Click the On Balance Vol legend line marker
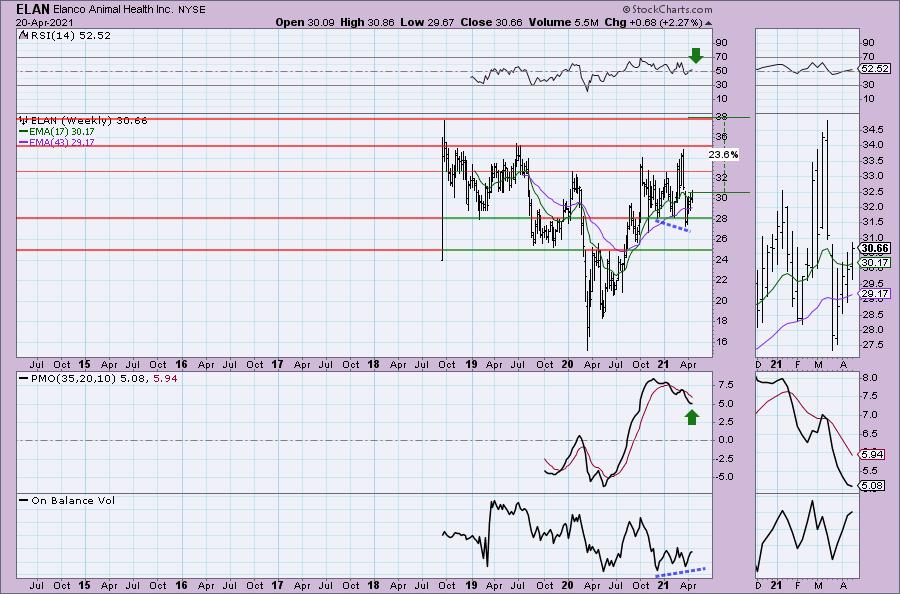Viewport: 900px width, 594px height. coord(24,500)
